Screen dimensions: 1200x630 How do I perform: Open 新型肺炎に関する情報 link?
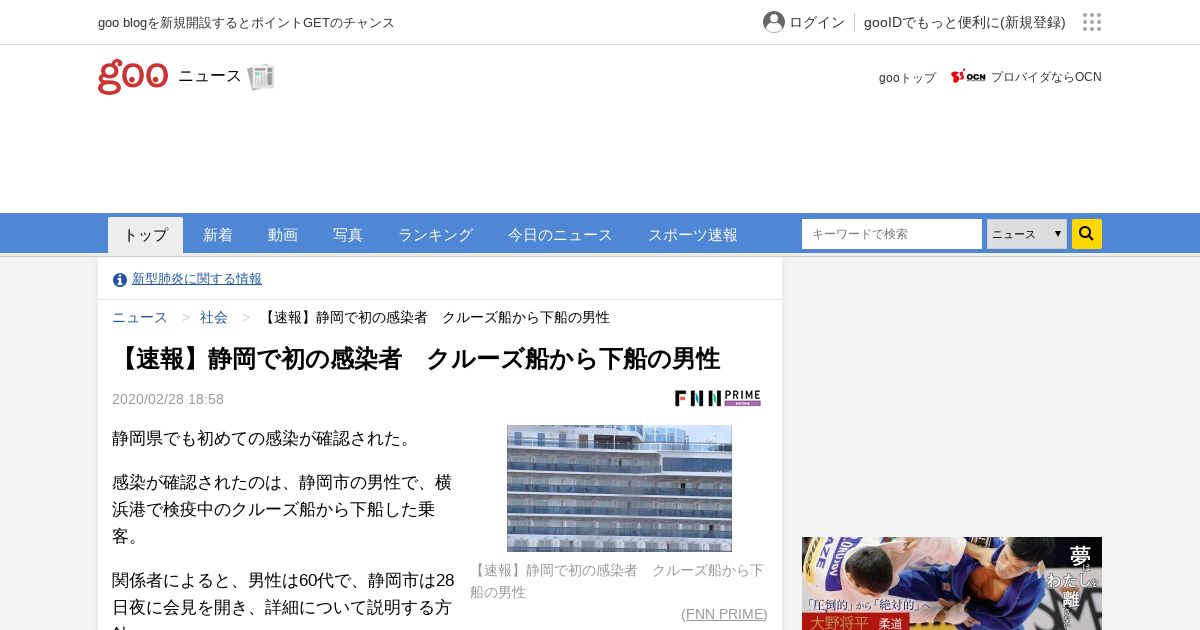click(x=197, y=279)
